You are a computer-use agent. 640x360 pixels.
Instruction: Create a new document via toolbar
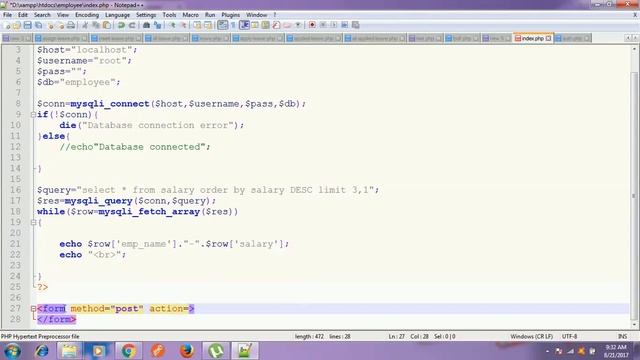click(6, 25)
